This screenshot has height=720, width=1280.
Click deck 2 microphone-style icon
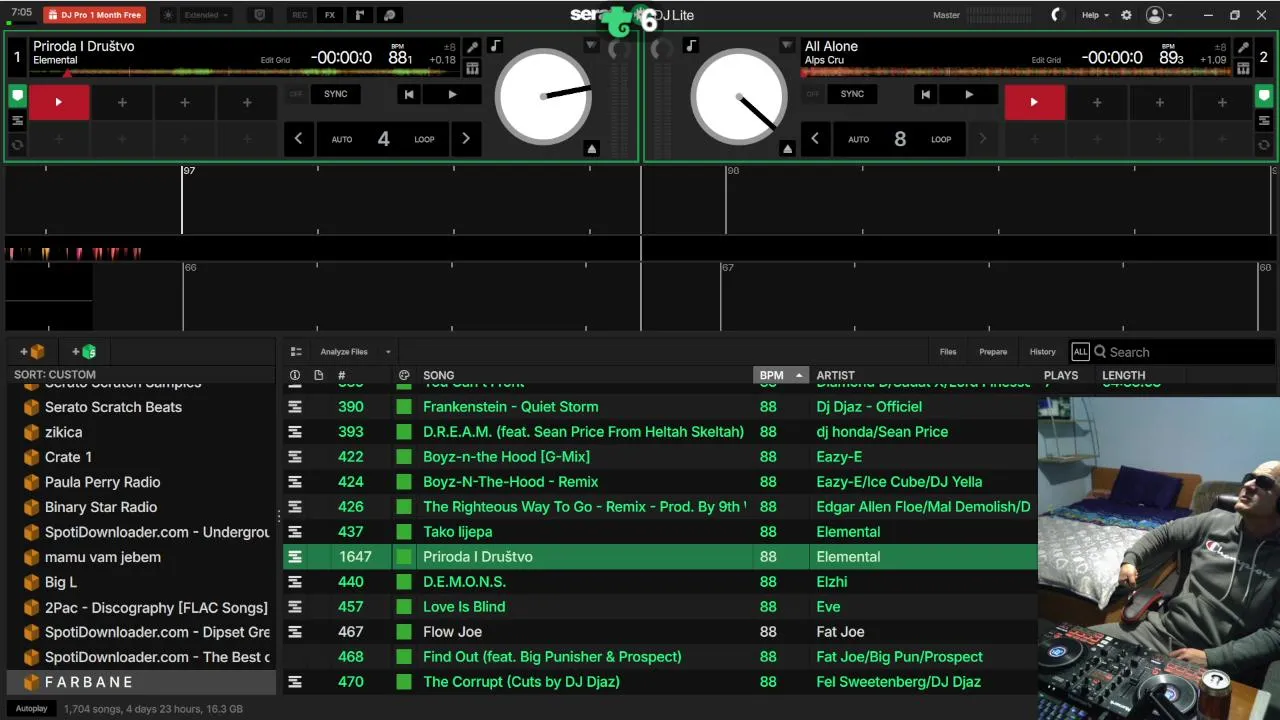(1243, 47)
